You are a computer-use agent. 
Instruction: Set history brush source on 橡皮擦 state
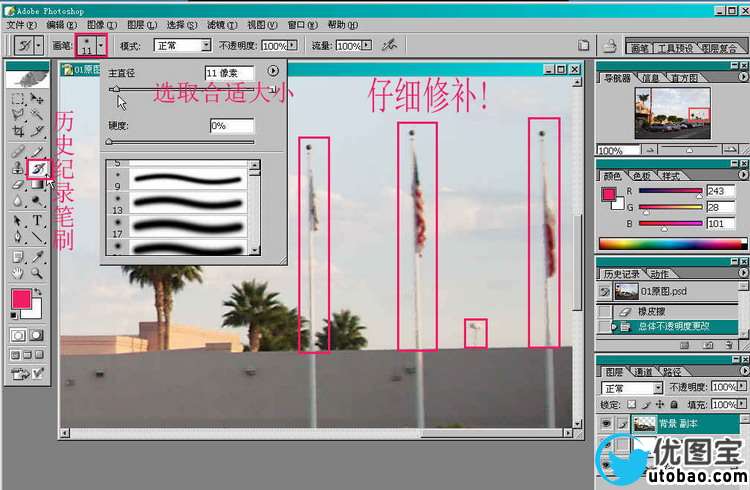(x=605, y=312)
